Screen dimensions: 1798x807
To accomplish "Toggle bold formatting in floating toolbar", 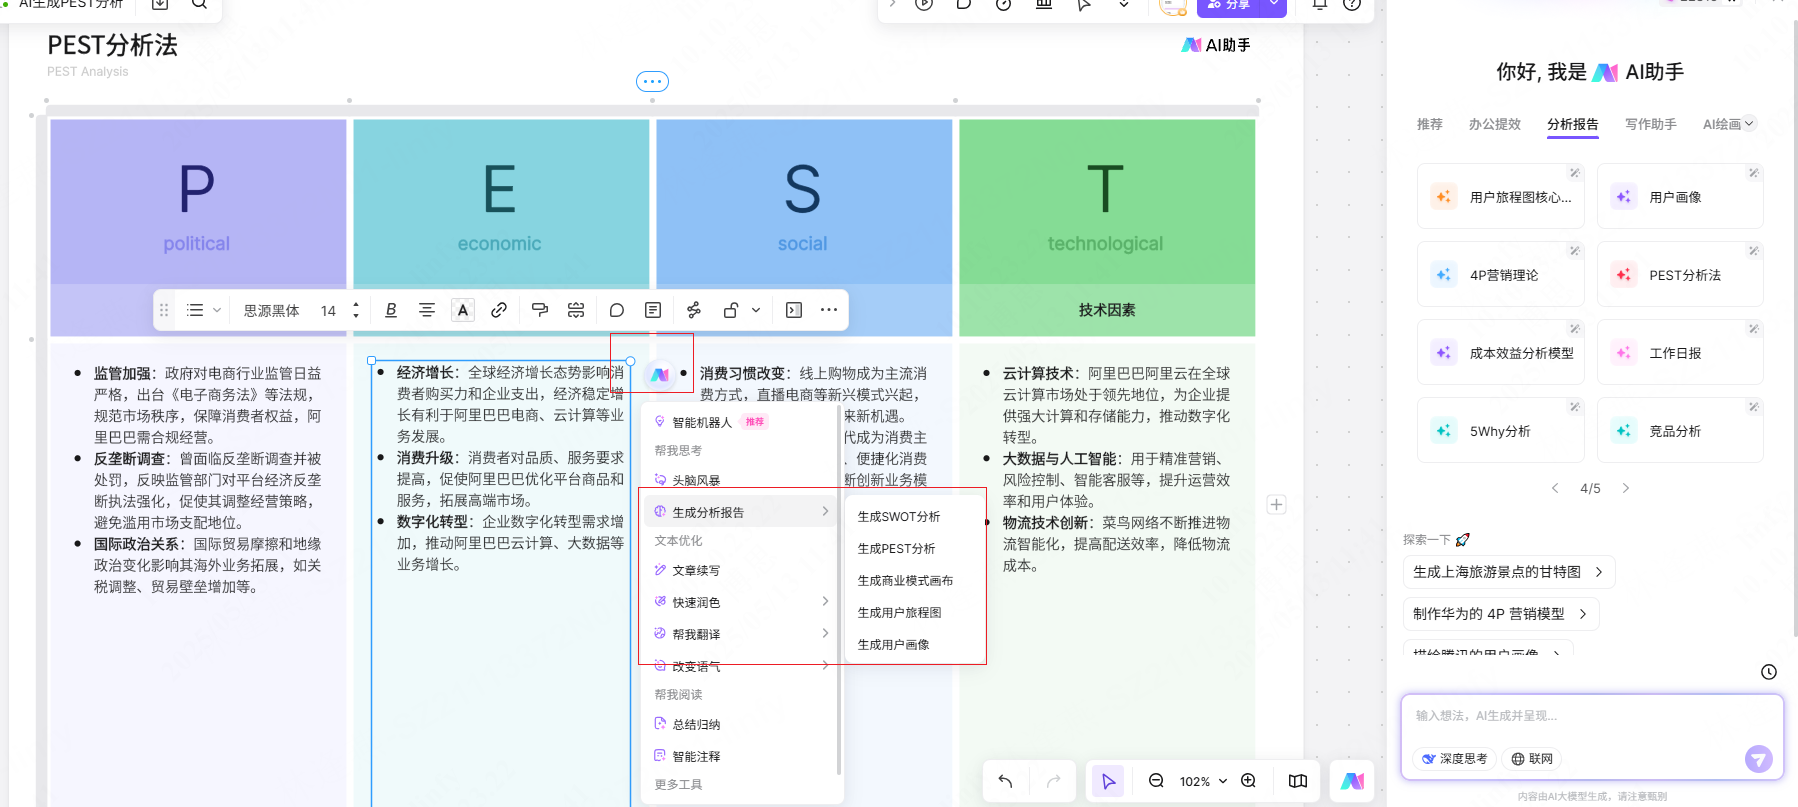I will coord(391,310).
